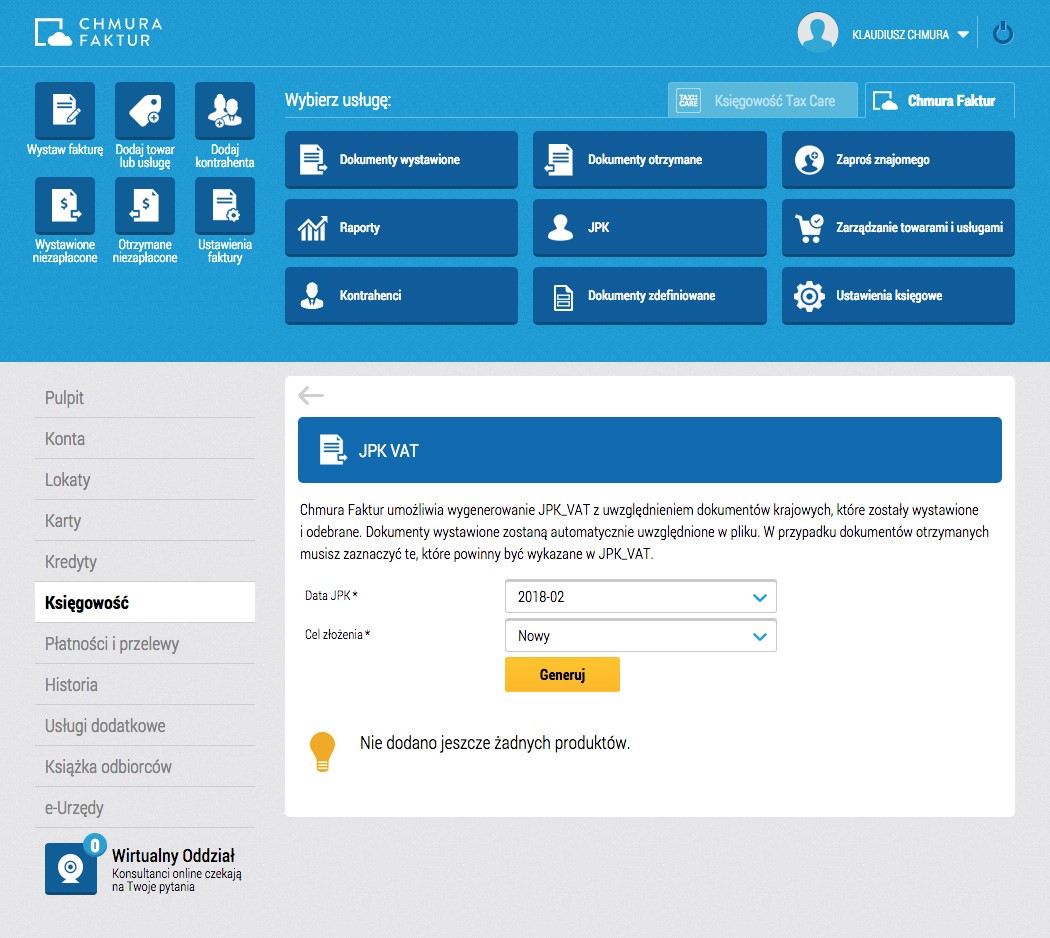Screen dimensions: 1050x938
Task: Select Księgowość in the sidebar
Action: click(x=145, y=602)
